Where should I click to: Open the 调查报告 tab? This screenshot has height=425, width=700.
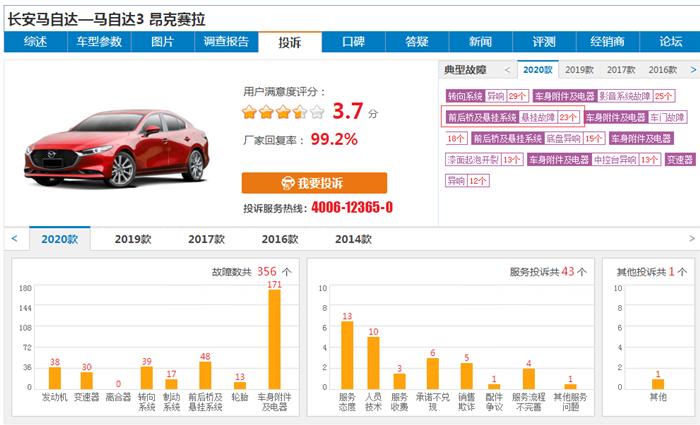[x=226, y=42]
